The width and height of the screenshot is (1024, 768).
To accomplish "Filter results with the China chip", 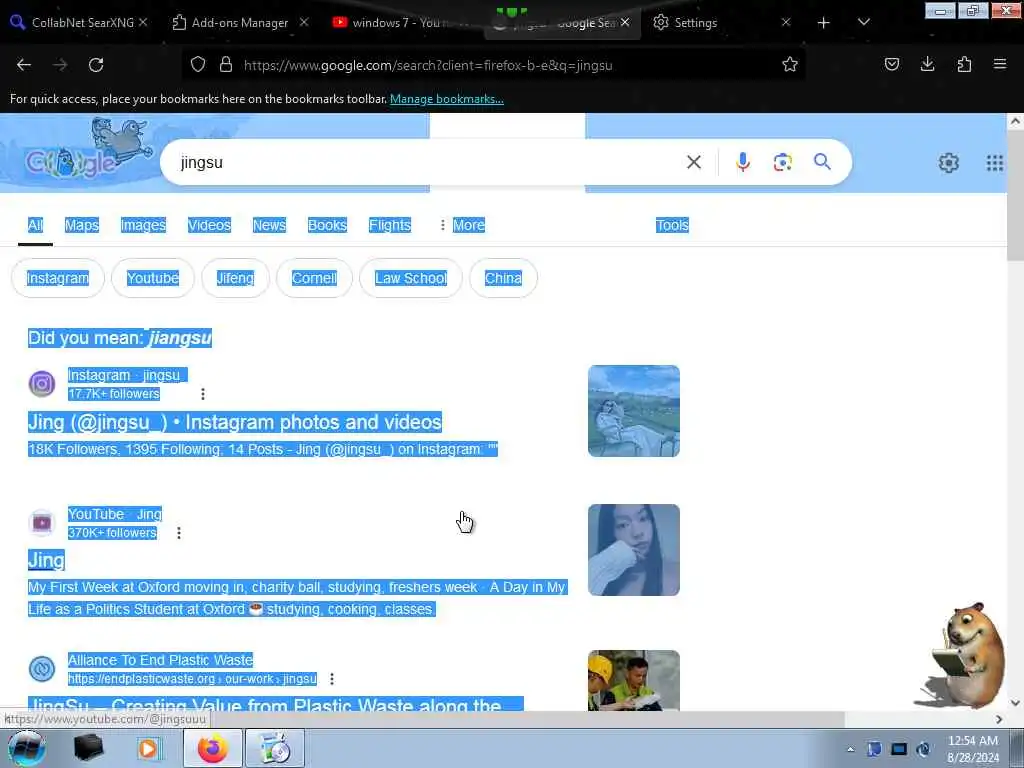I will 504,278.
